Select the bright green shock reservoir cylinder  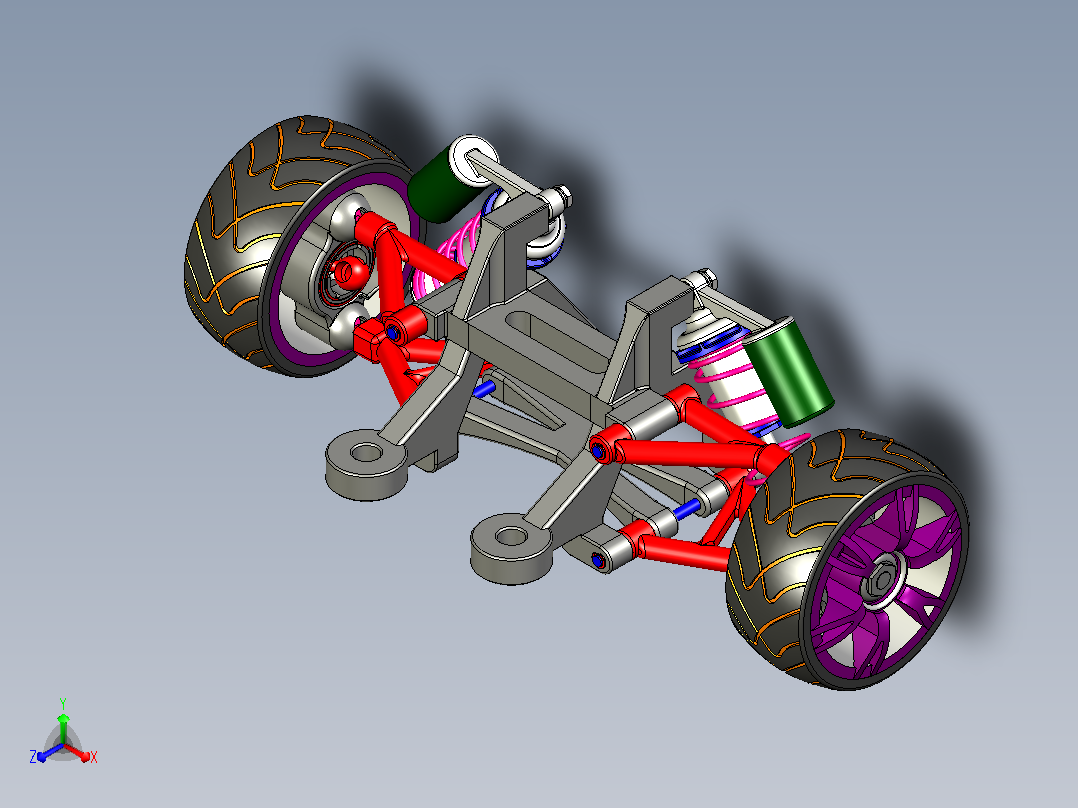point(788,373)
